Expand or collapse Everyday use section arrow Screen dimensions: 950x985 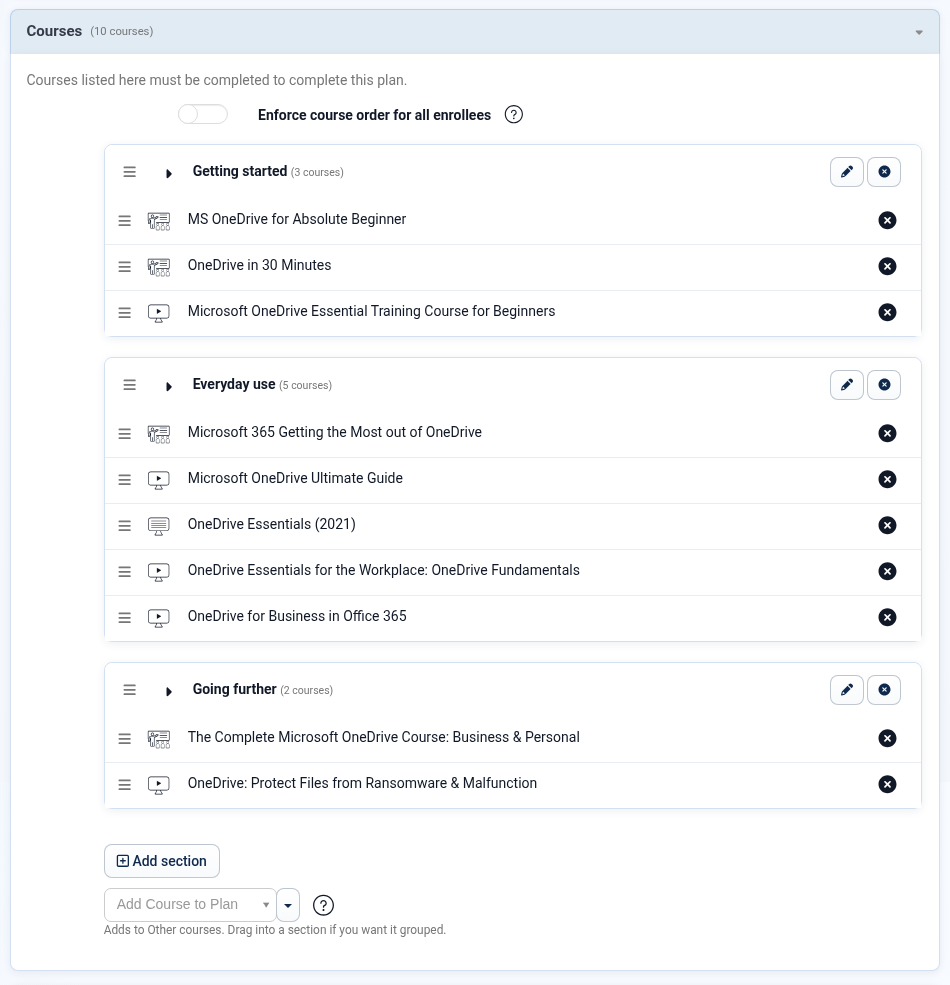pyautogui.click(x=168, y=386)
